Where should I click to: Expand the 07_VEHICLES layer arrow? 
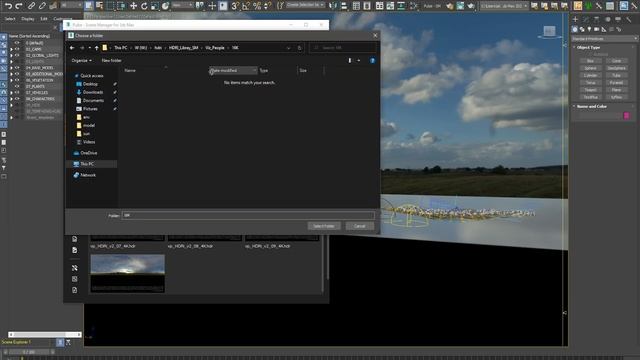coord(11,93)
